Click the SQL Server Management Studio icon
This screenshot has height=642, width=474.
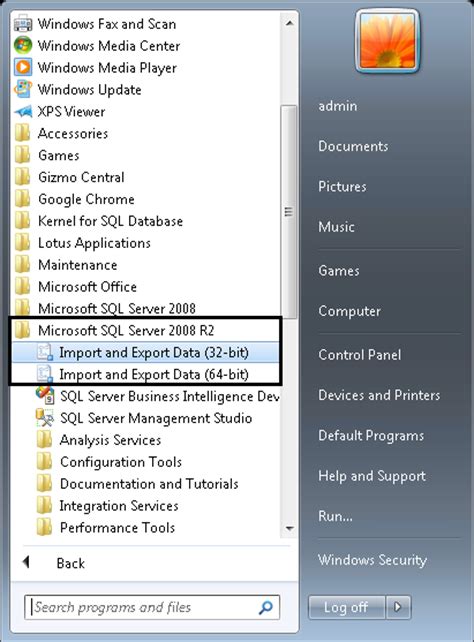coord(45,418)
